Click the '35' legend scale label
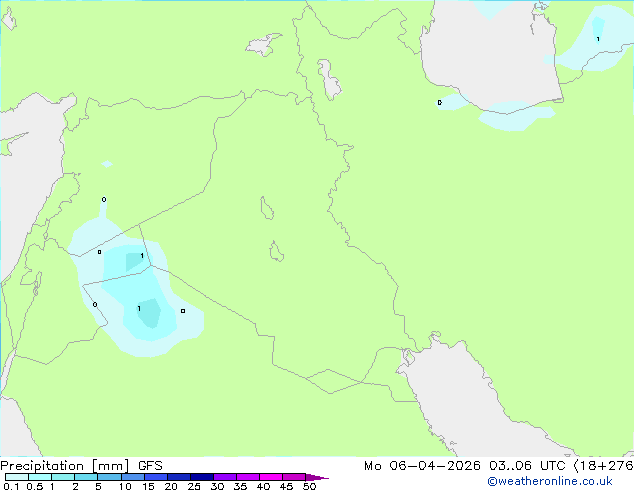Image resolution: width=634 pixels, height=490 pixels. click(x=240, y=486)
